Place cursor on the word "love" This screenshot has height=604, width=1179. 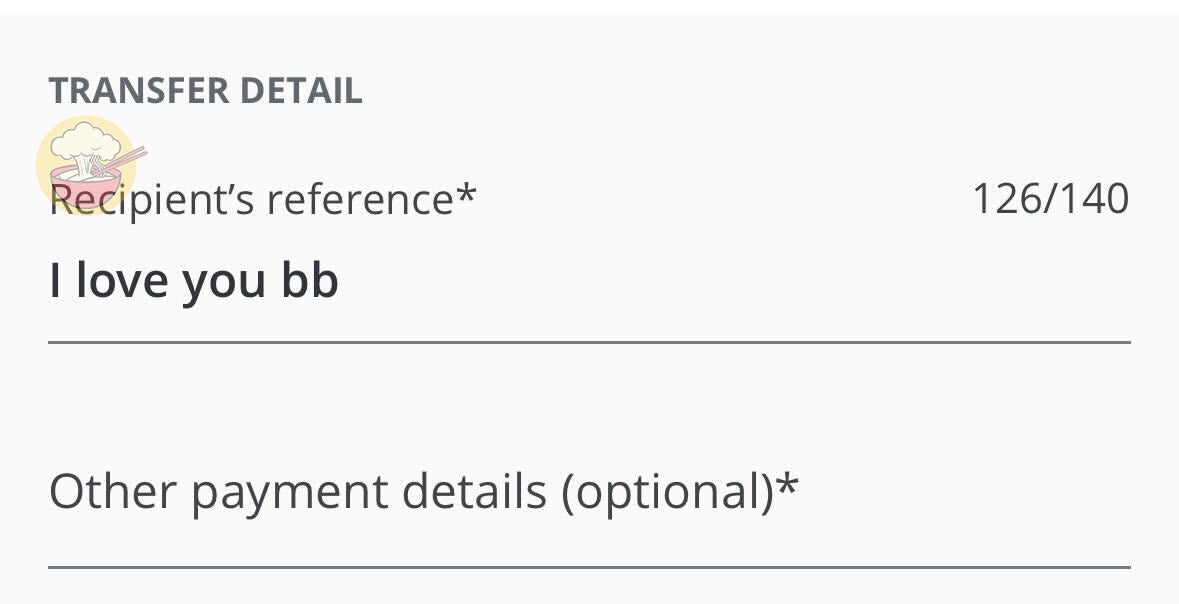pyautogui.click(x=123, y=282)
